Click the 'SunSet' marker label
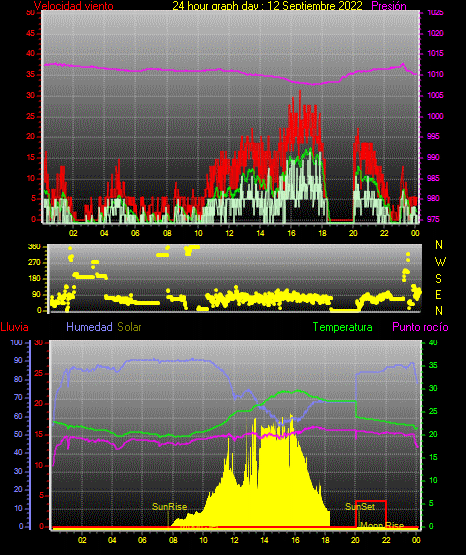Viewport: 466px width, 555px height. [x=360, y=507]
